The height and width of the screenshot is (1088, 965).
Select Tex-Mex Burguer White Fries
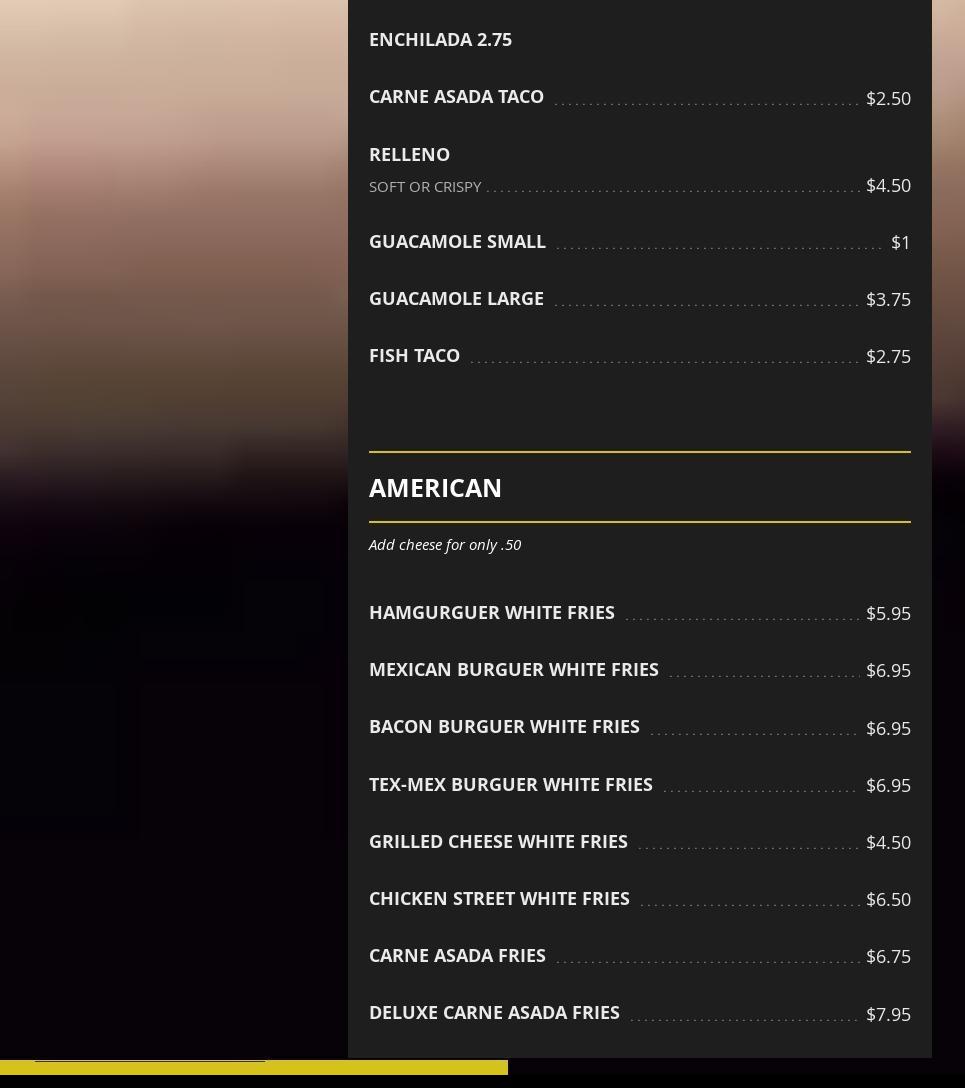click(x=510, y=785)
